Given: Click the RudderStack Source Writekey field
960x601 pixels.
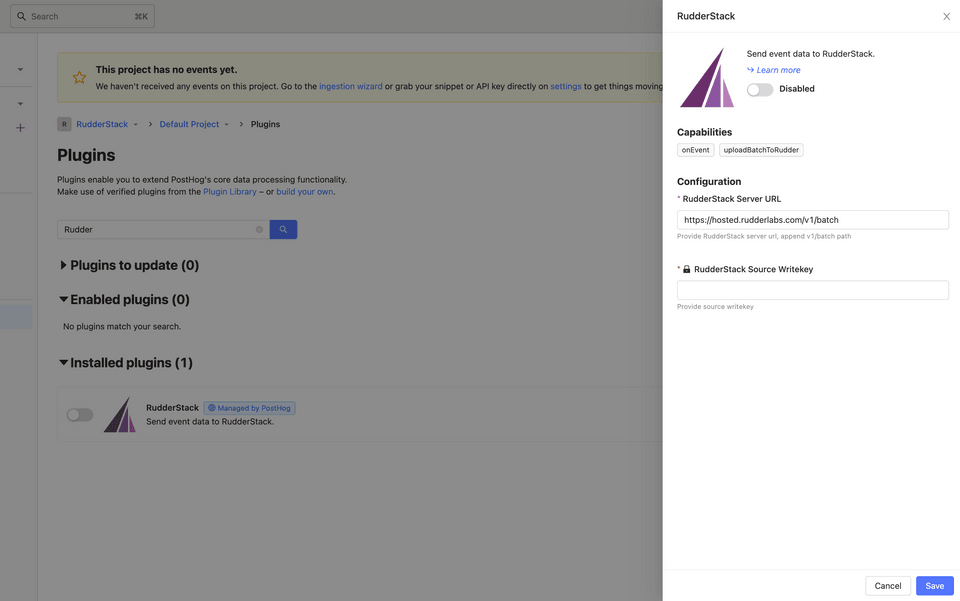Looking at the screenshot, I should click(x=812, y=290).
